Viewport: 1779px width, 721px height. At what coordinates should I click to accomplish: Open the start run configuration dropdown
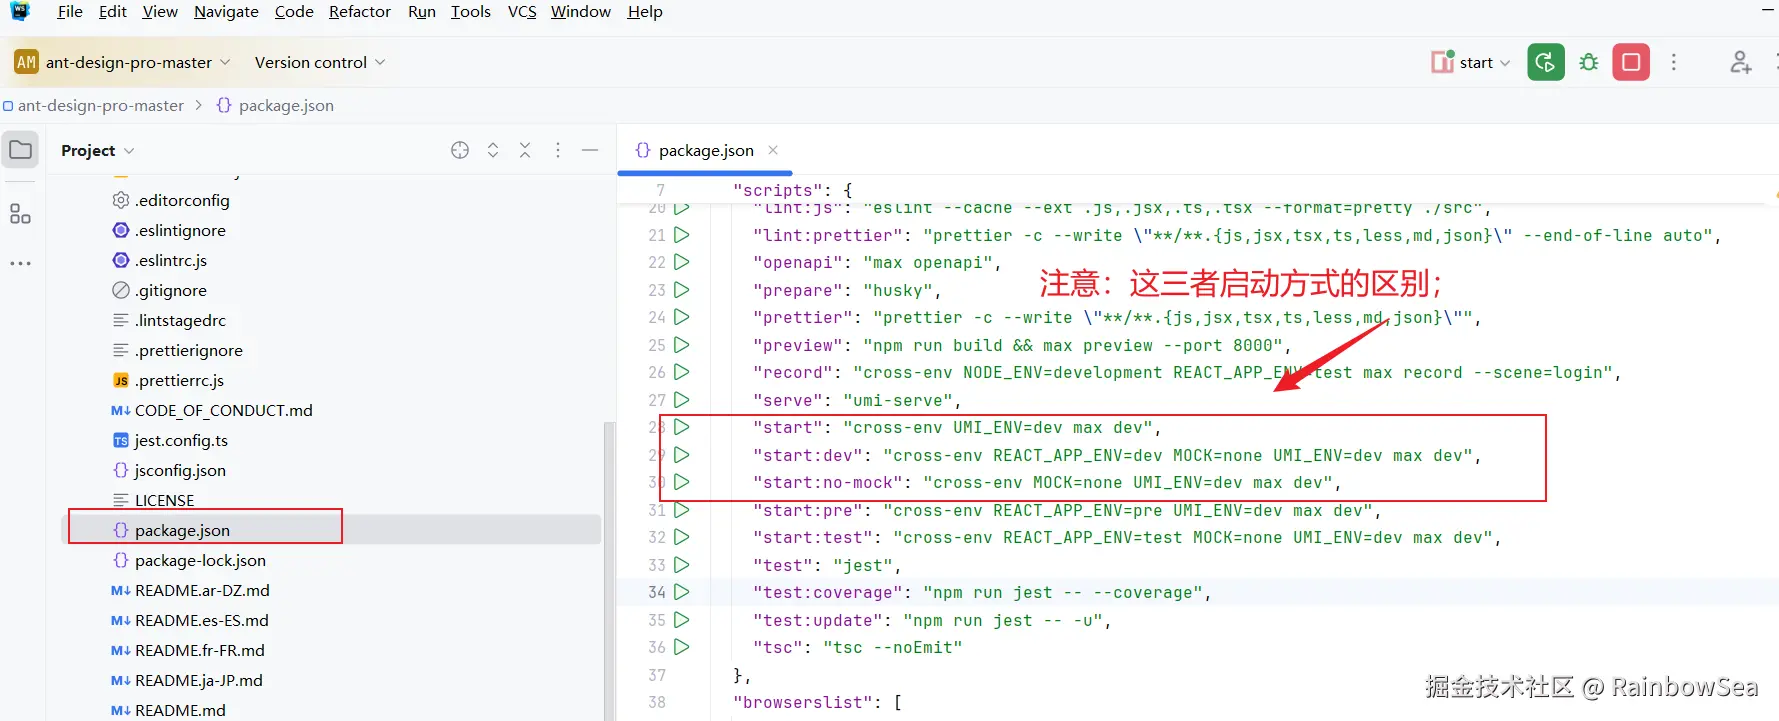pos(1470,62)
